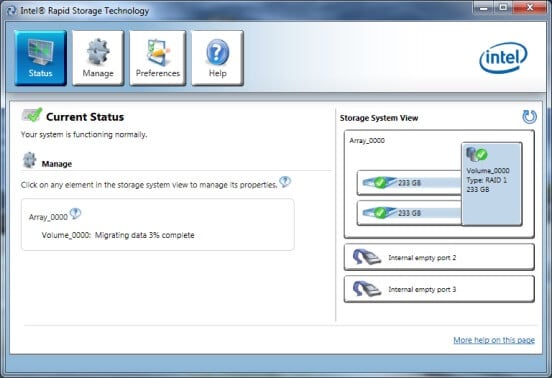Viewport: 552px width, 378px height.
Task: Minimize the Intel Rapid Storage window
Action: tap(484, 8)
